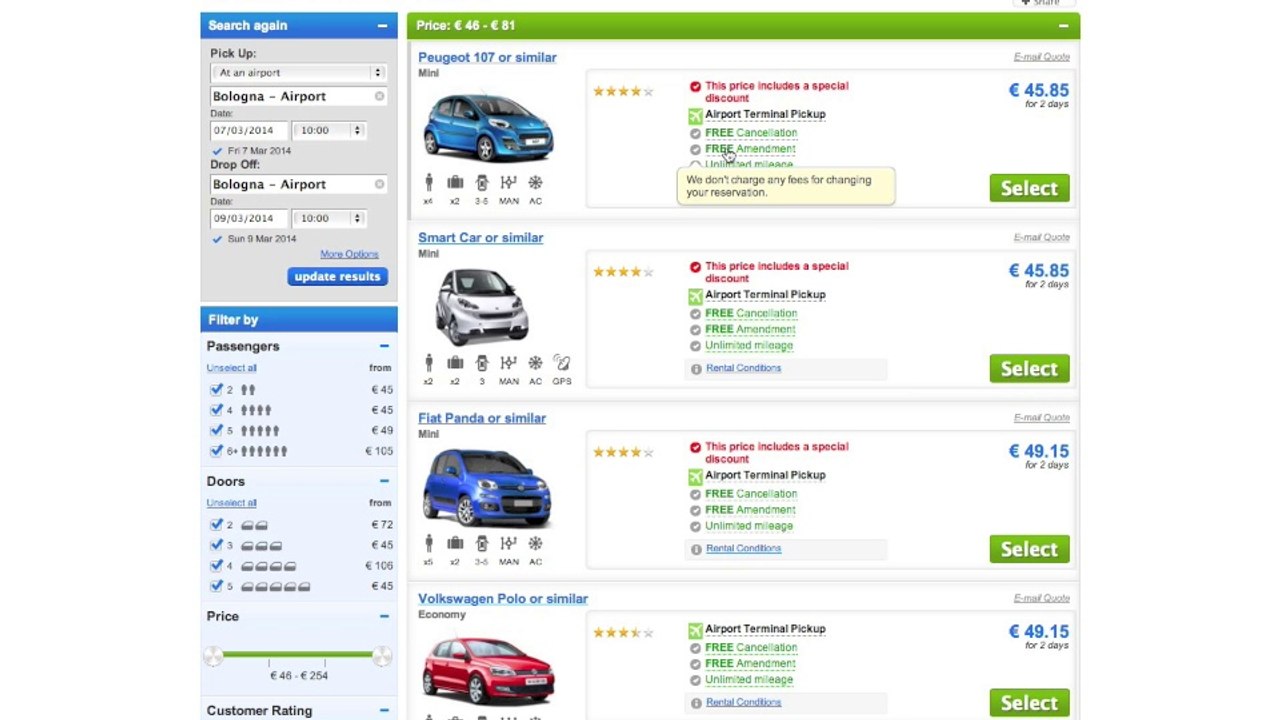Image resolution: width=1280 pixels, height=720 pixels.
Task: Click the star rating on the Peugeot 107 card
Action: click(623, 91)
